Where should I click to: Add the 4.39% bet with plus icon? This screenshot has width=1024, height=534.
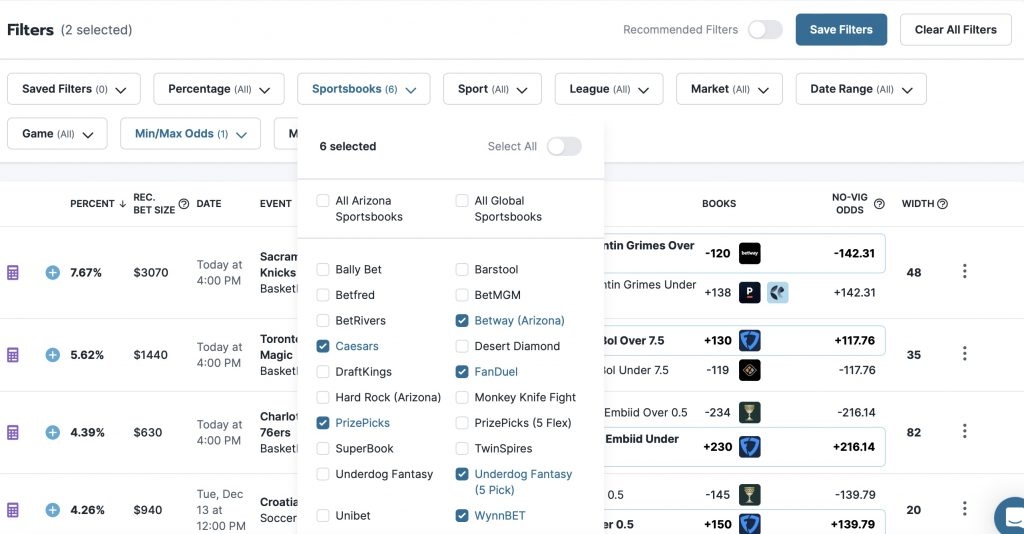point(53,432)
